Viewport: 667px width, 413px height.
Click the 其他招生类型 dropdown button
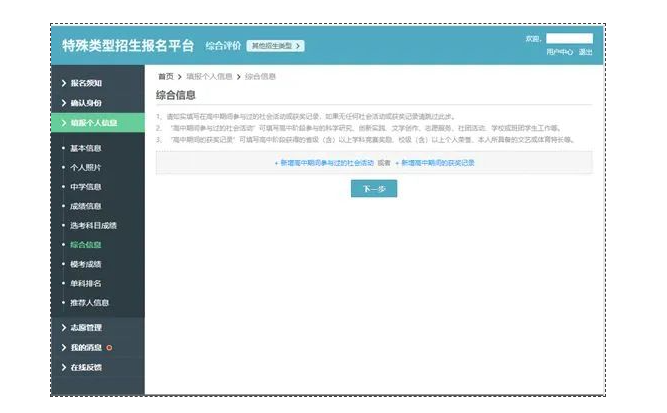[x=275, y=46]
